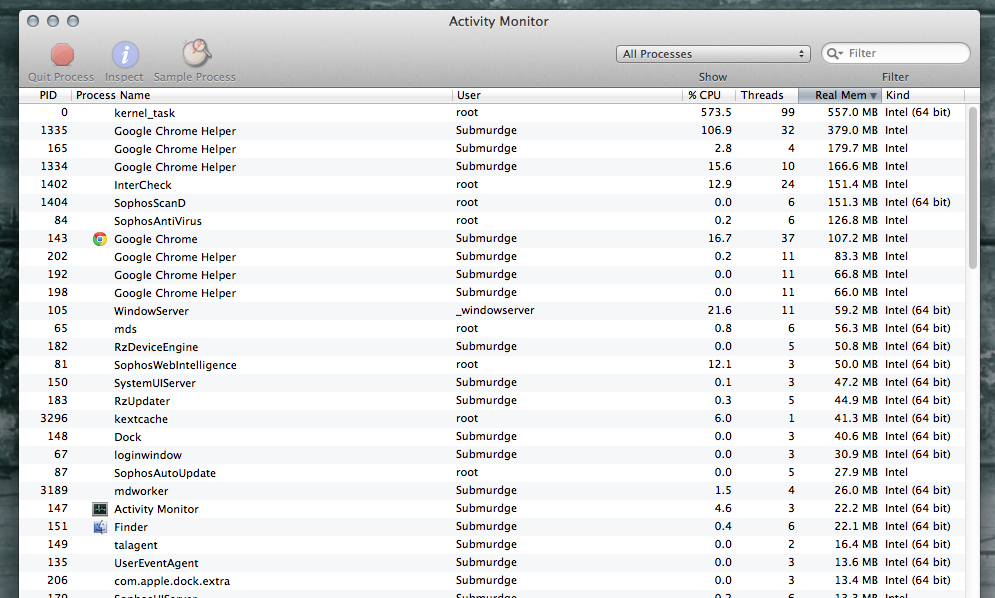Screen dimensions: 995x598
Task: Select Google Chrome Helper with PID 165
Action: pyautogui.click(x=492, y=149)
